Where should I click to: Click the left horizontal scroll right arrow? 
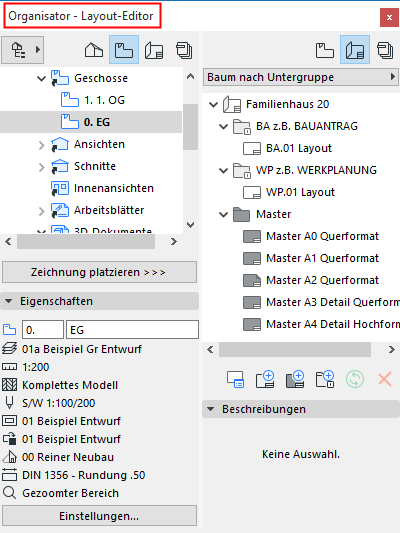coord(174,242)
